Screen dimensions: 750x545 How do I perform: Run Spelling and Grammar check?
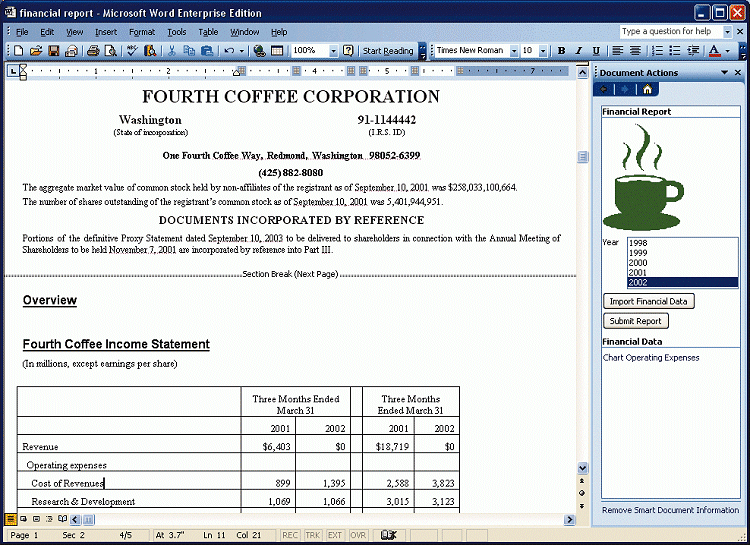[x=132, y=51]
